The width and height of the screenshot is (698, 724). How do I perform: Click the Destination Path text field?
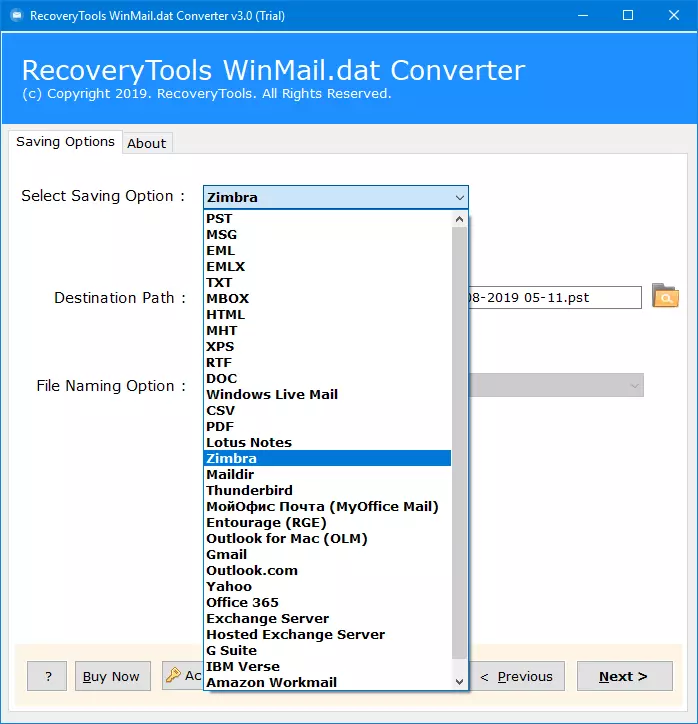(555, 297)
